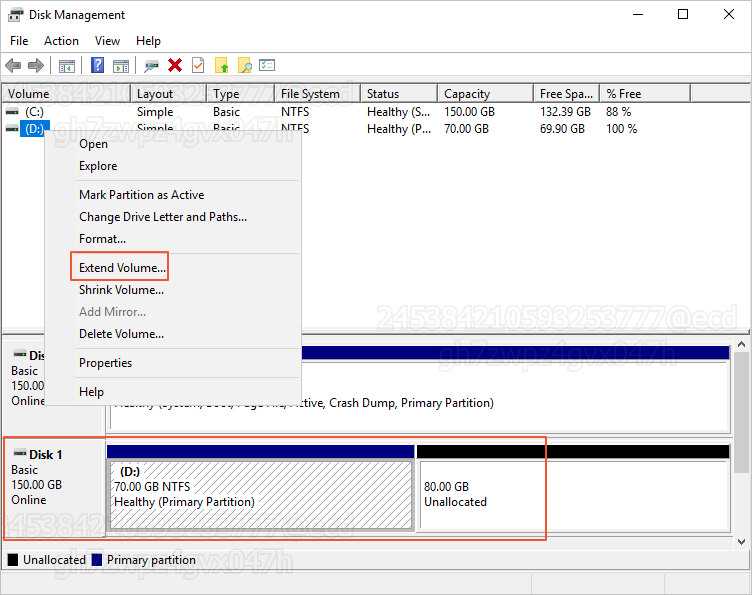Select Mark Partition as Active
Image resolution: width=752 pixels, height=595 pixels.
[x=173, y=195]
